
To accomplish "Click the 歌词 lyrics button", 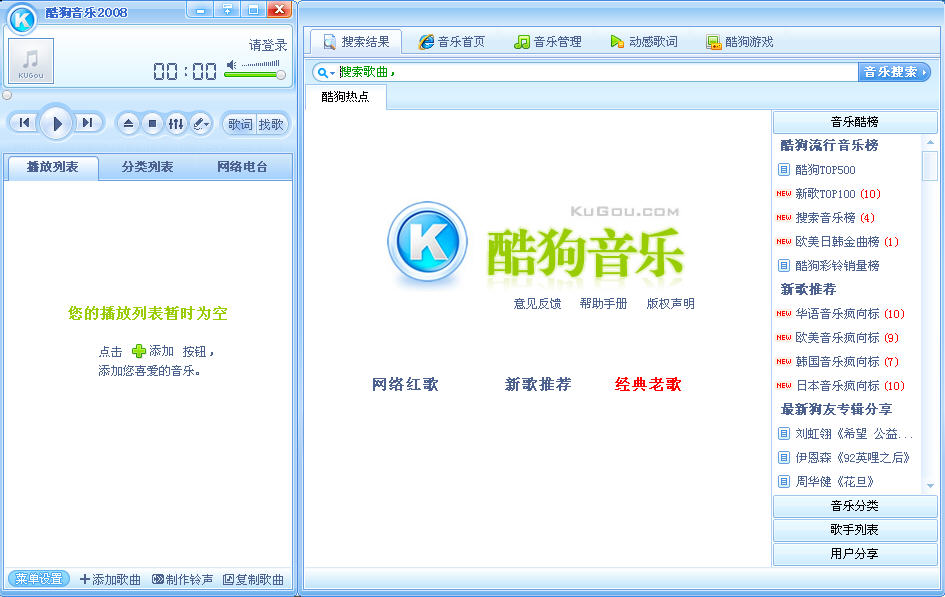I will pos(240,124).
